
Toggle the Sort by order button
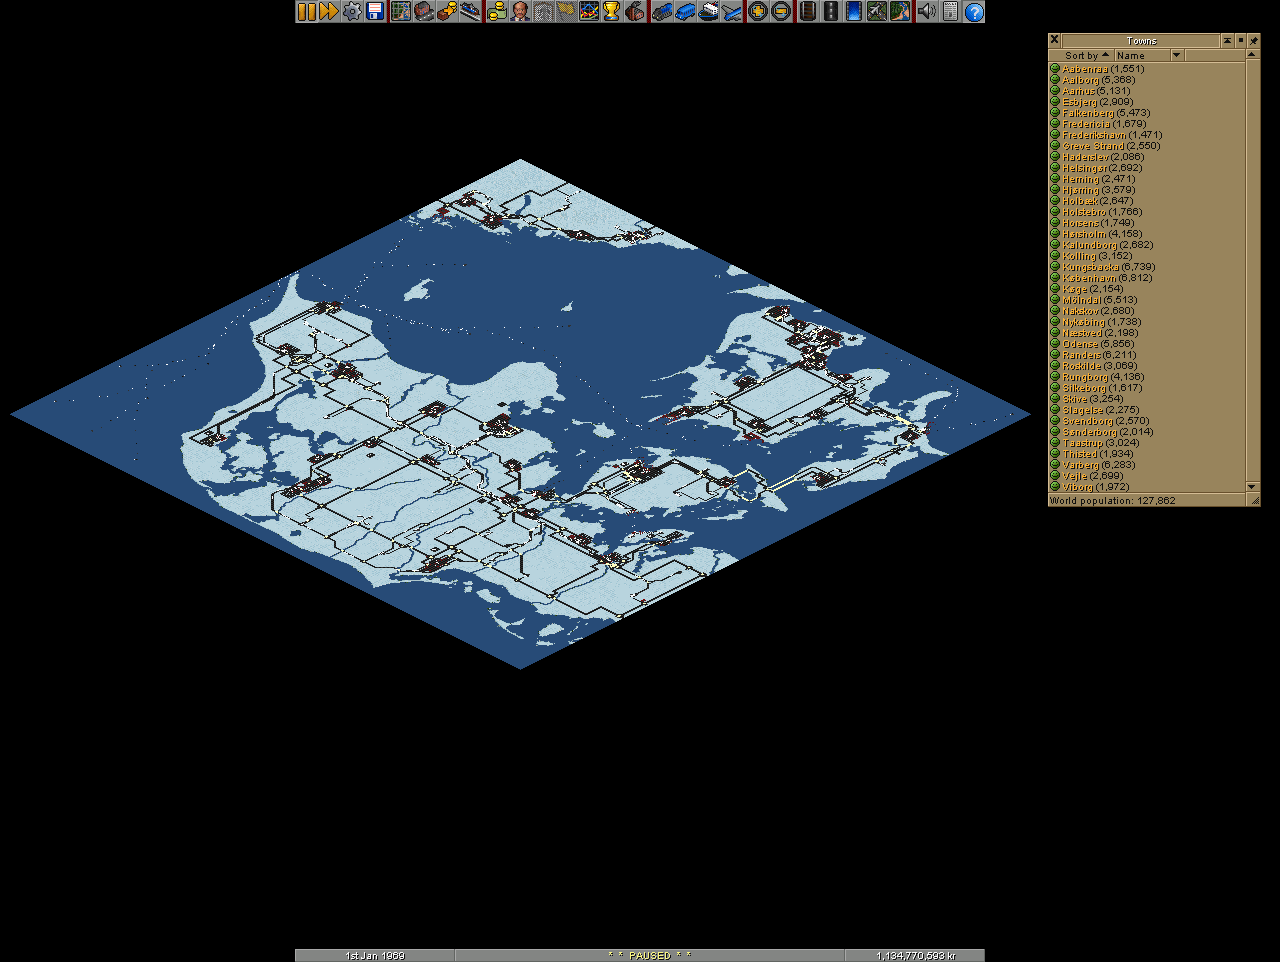click(1081, 56)
